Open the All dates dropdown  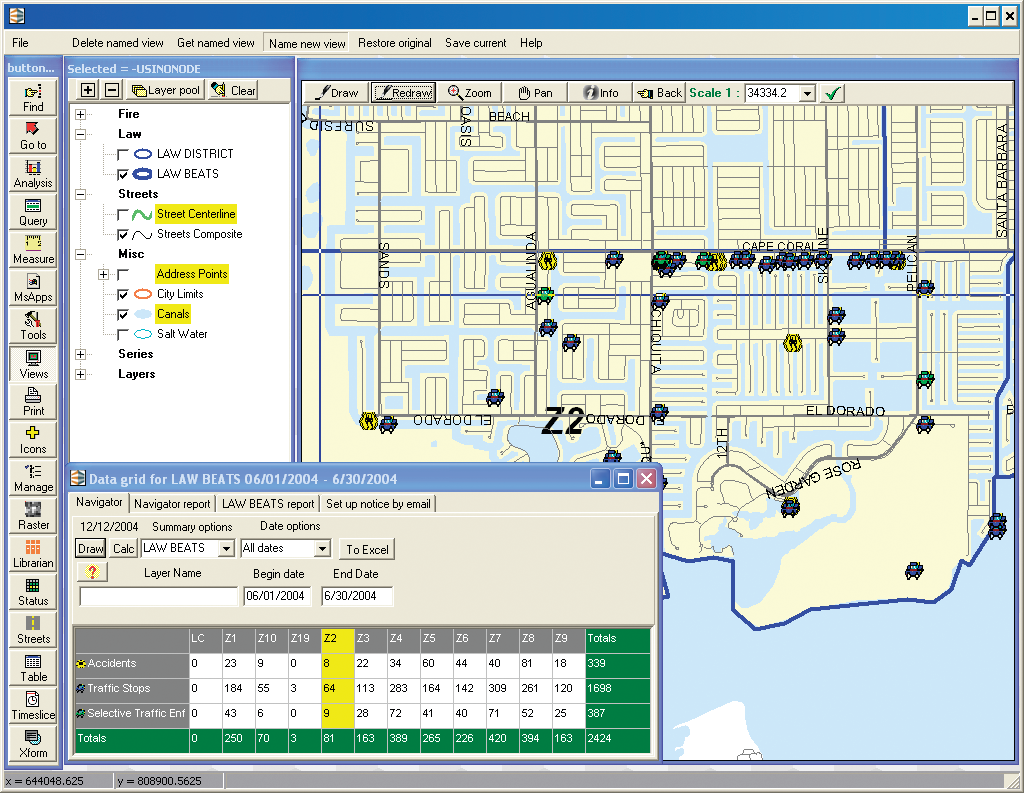point(321,549)
